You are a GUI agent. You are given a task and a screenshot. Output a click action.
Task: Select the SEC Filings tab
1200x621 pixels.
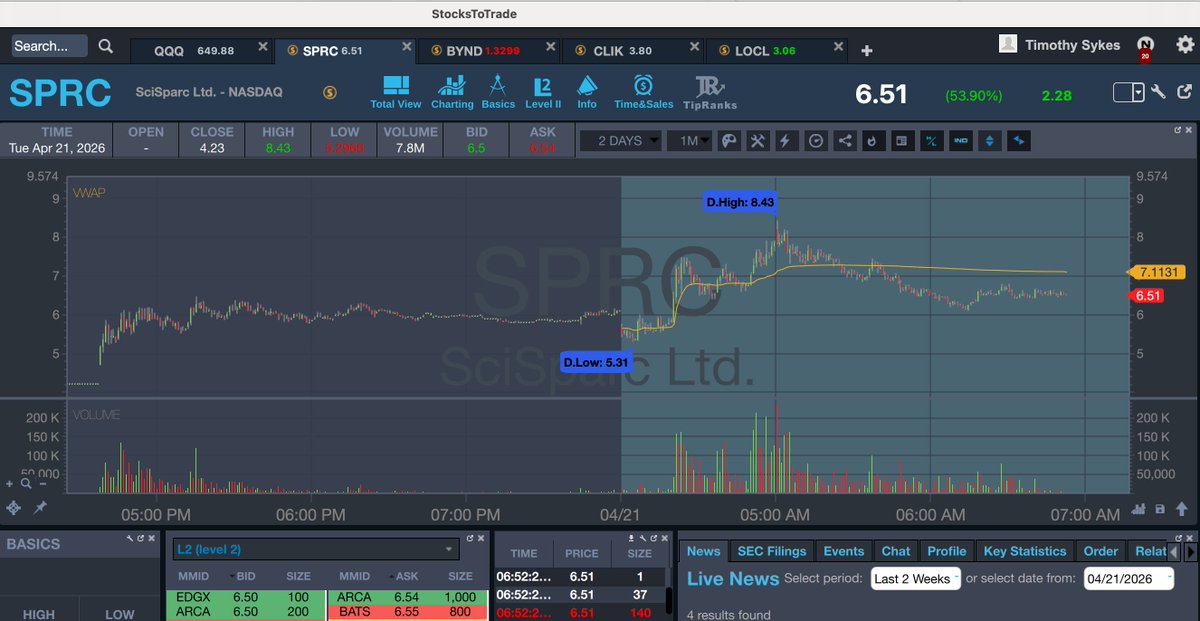pos(770,550)
